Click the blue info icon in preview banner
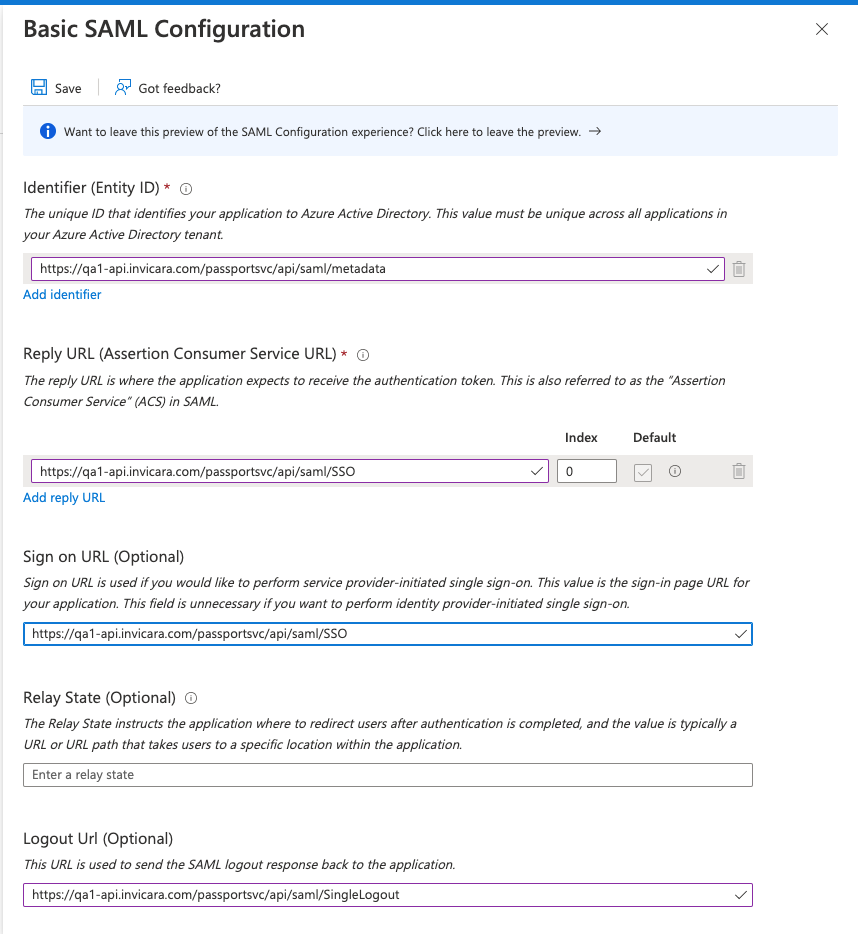Image resolution: width=858 pixels, height=934 pixels. pos(47,132)
